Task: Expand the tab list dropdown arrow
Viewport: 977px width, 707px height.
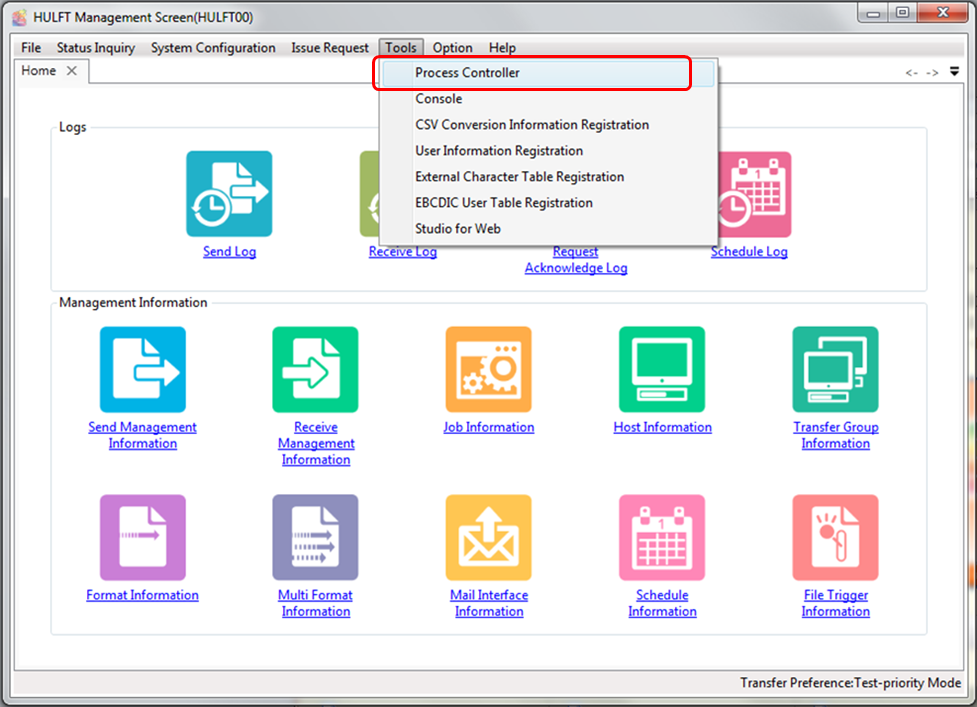Action: click(x=954, y=71)
